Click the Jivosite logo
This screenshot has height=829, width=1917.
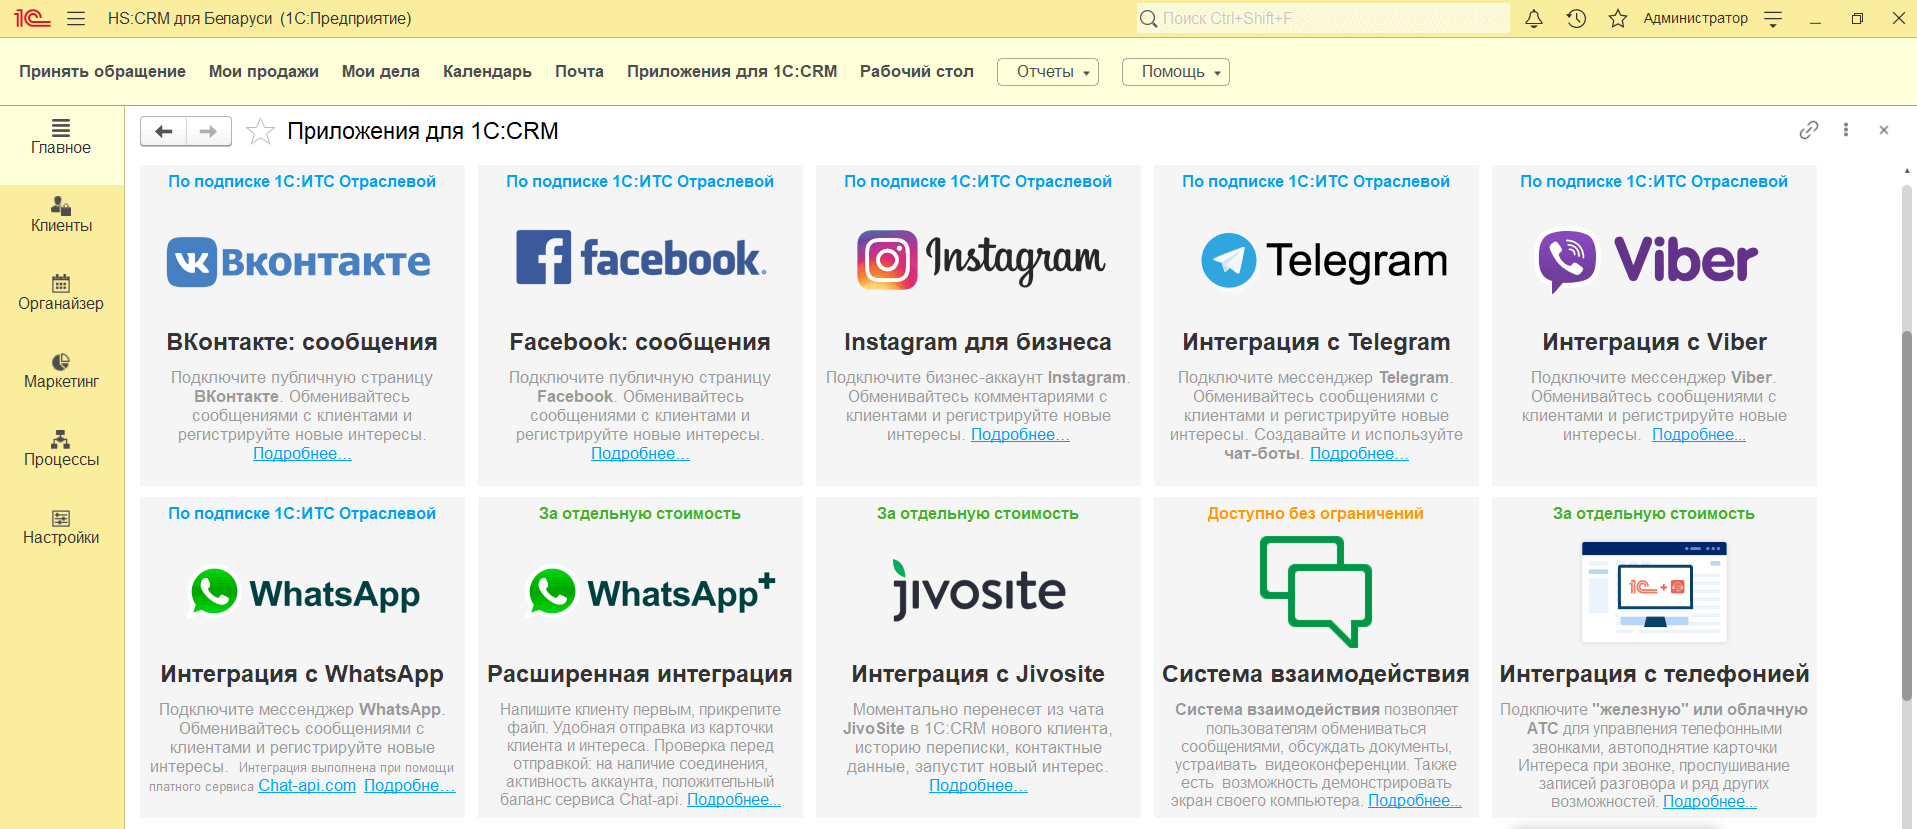[979, 590]
